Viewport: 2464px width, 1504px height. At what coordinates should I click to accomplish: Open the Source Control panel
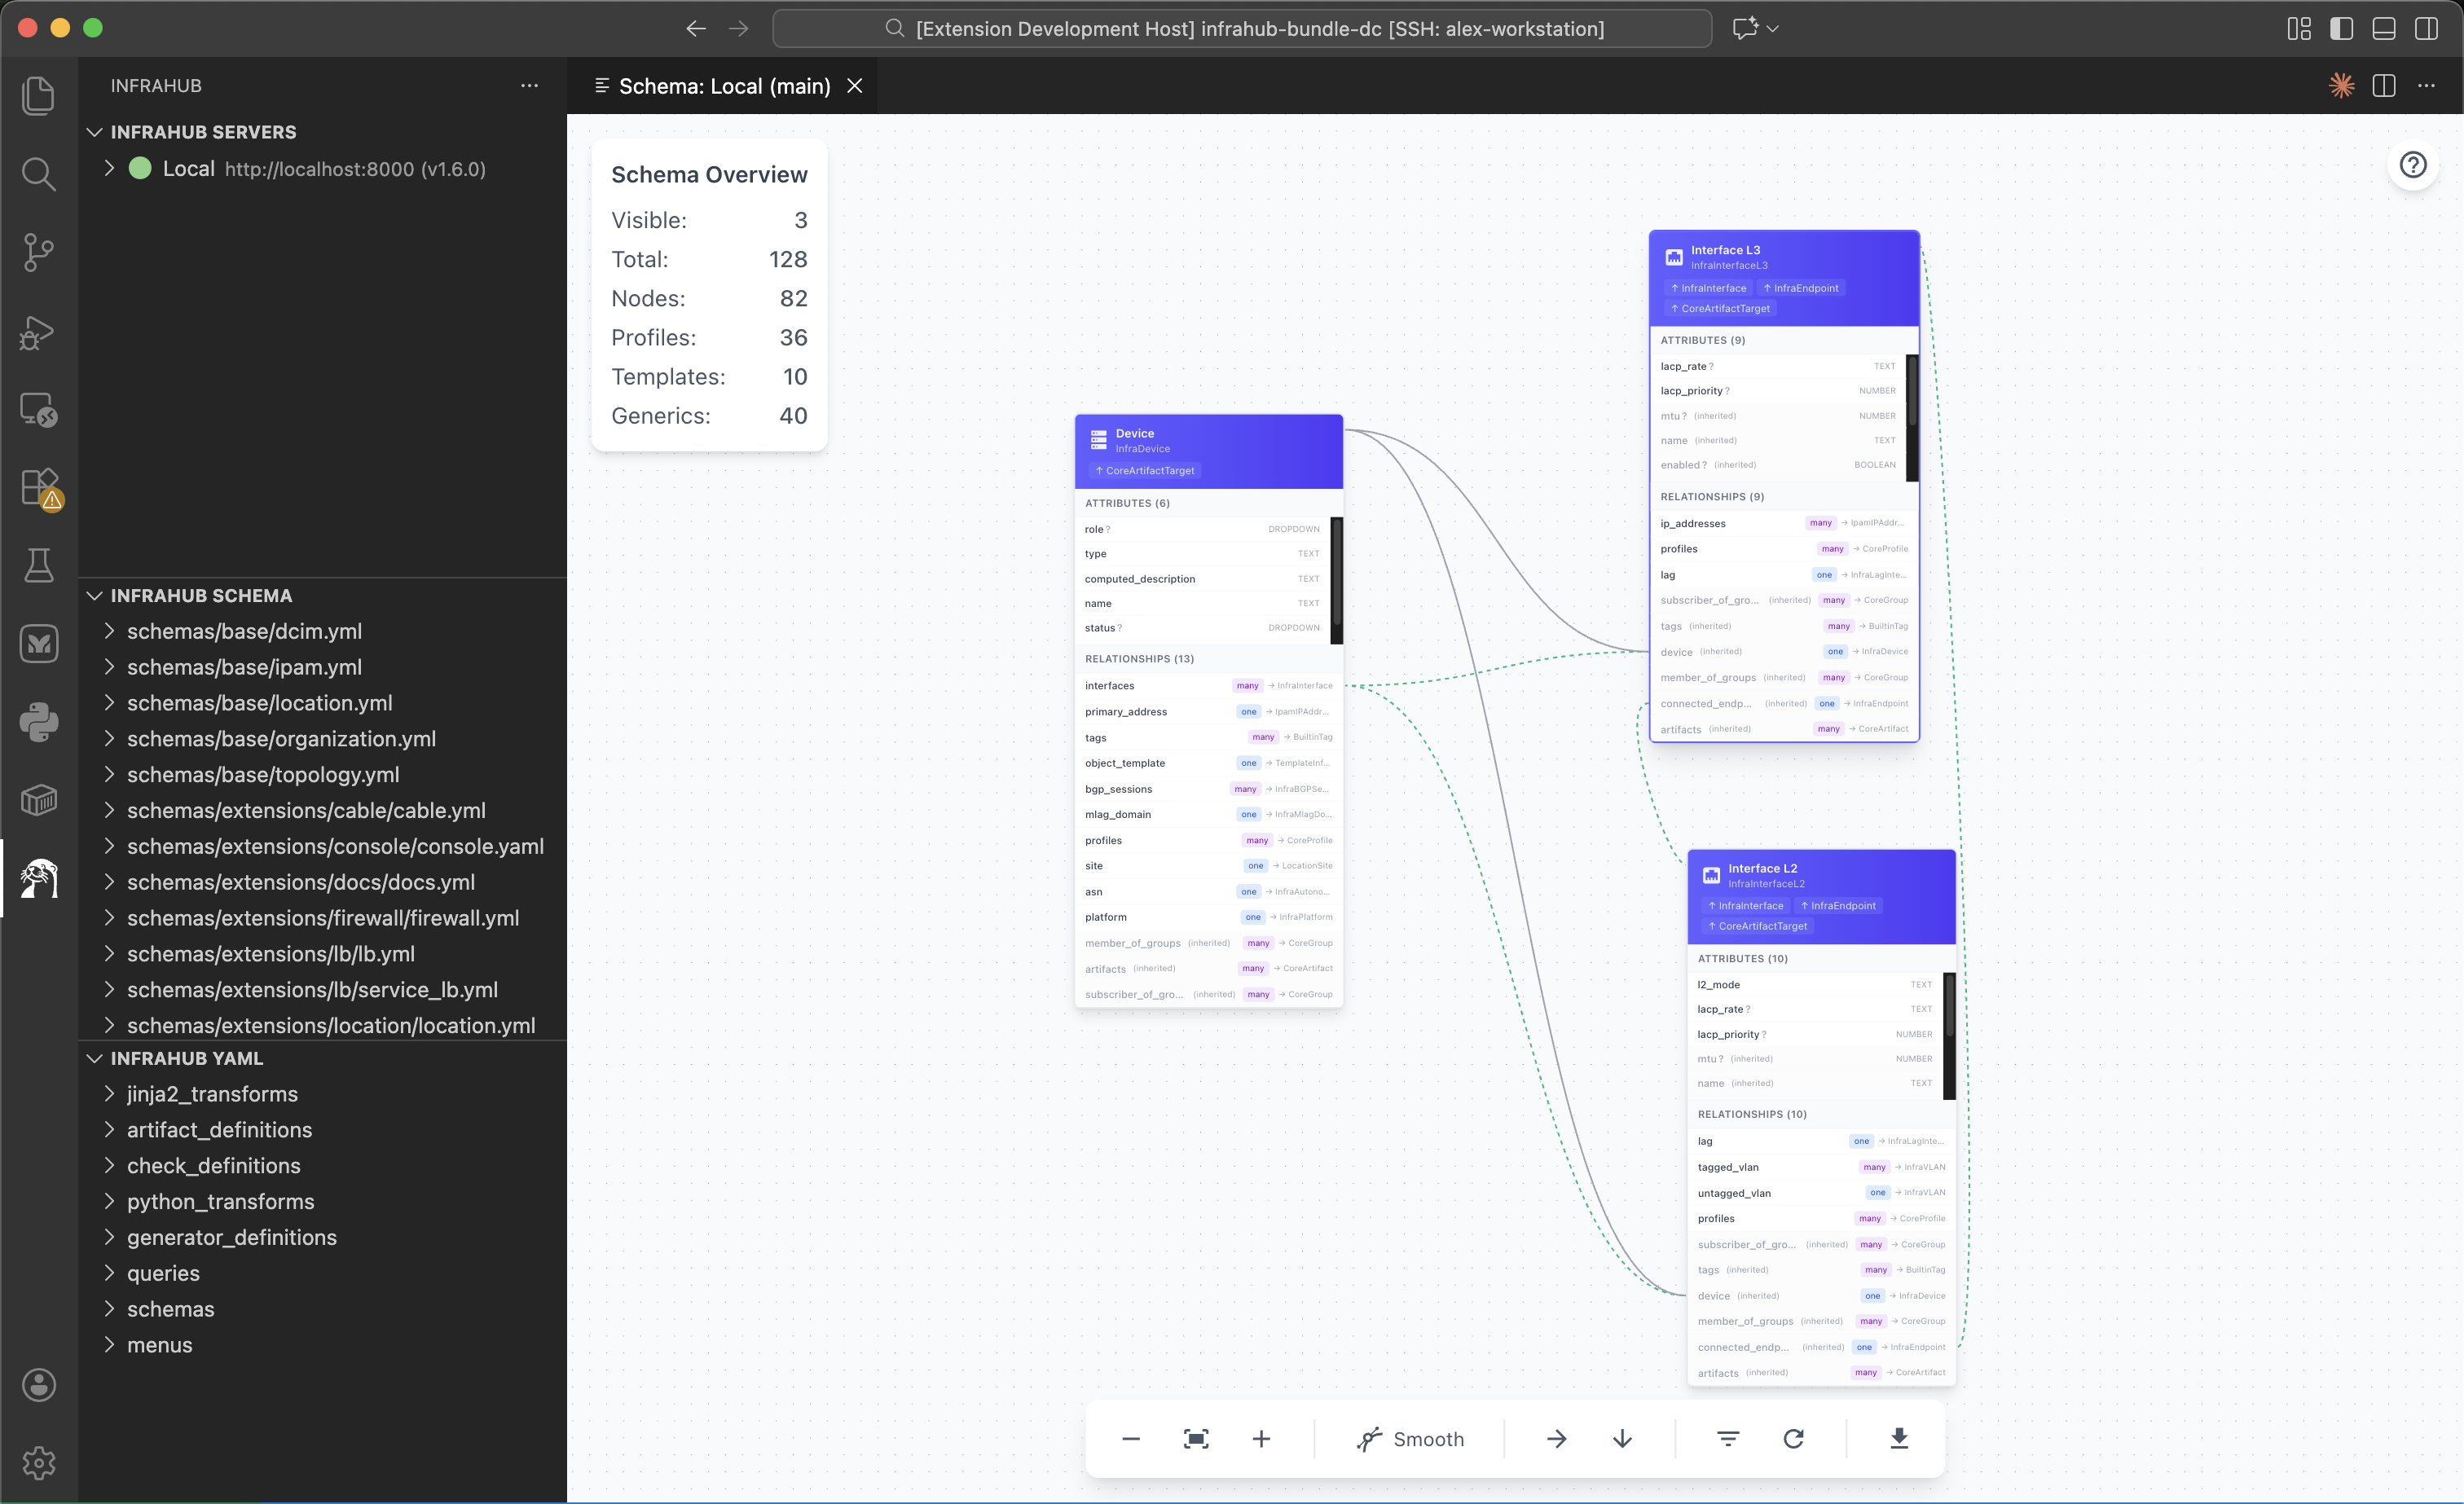pos(39,252)
